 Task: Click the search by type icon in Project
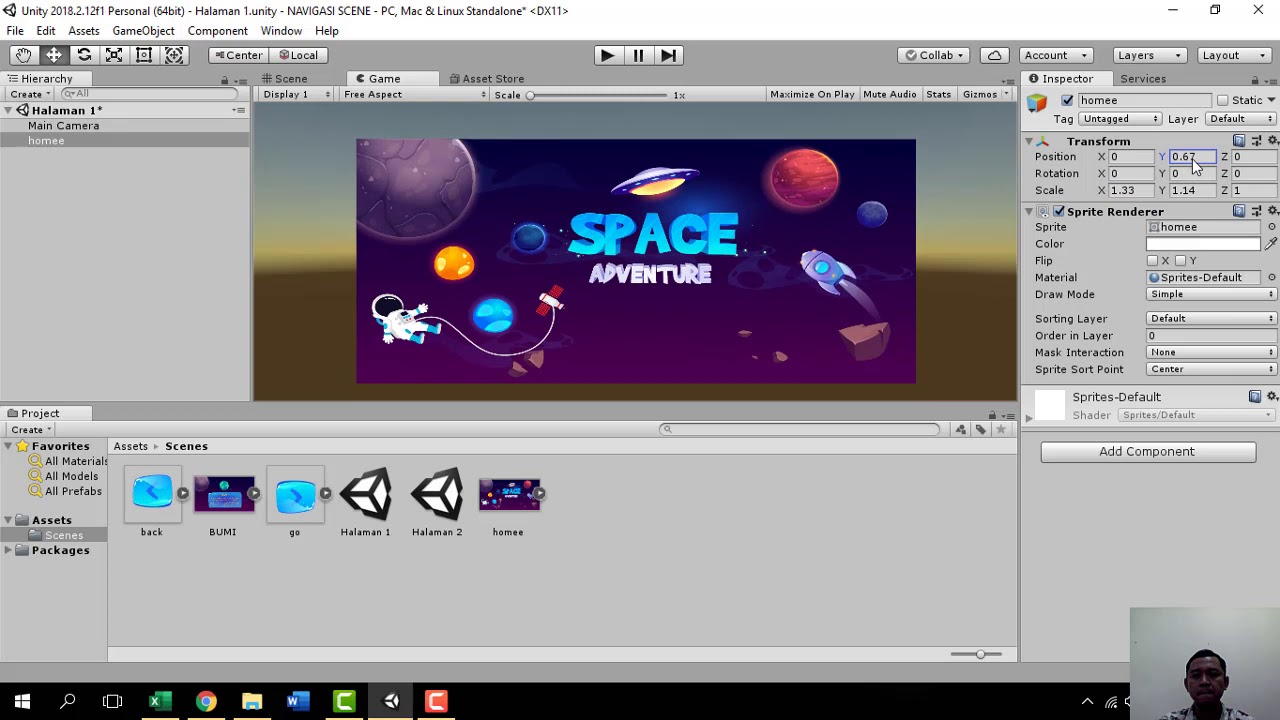(961, 429)
